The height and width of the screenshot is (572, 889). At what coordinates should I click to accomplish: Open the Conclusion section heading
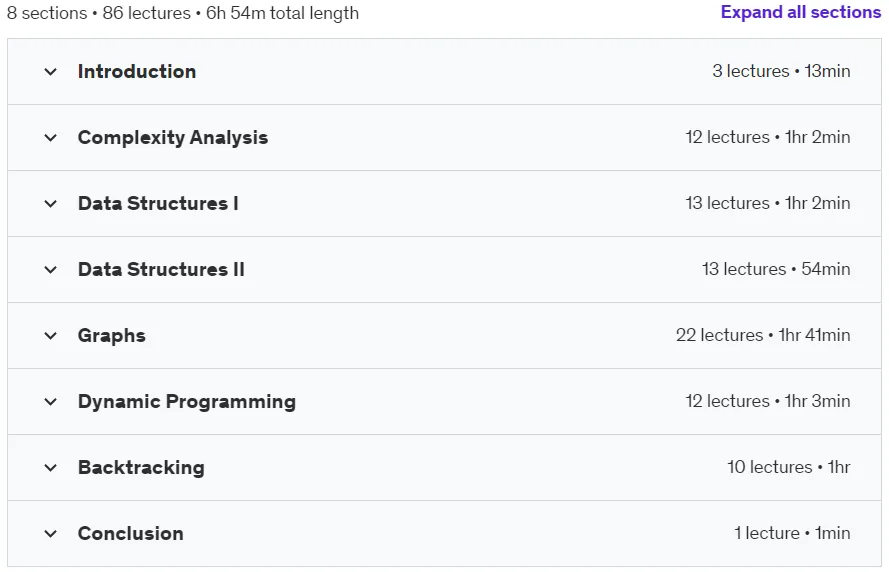click(x=130, y=533)
